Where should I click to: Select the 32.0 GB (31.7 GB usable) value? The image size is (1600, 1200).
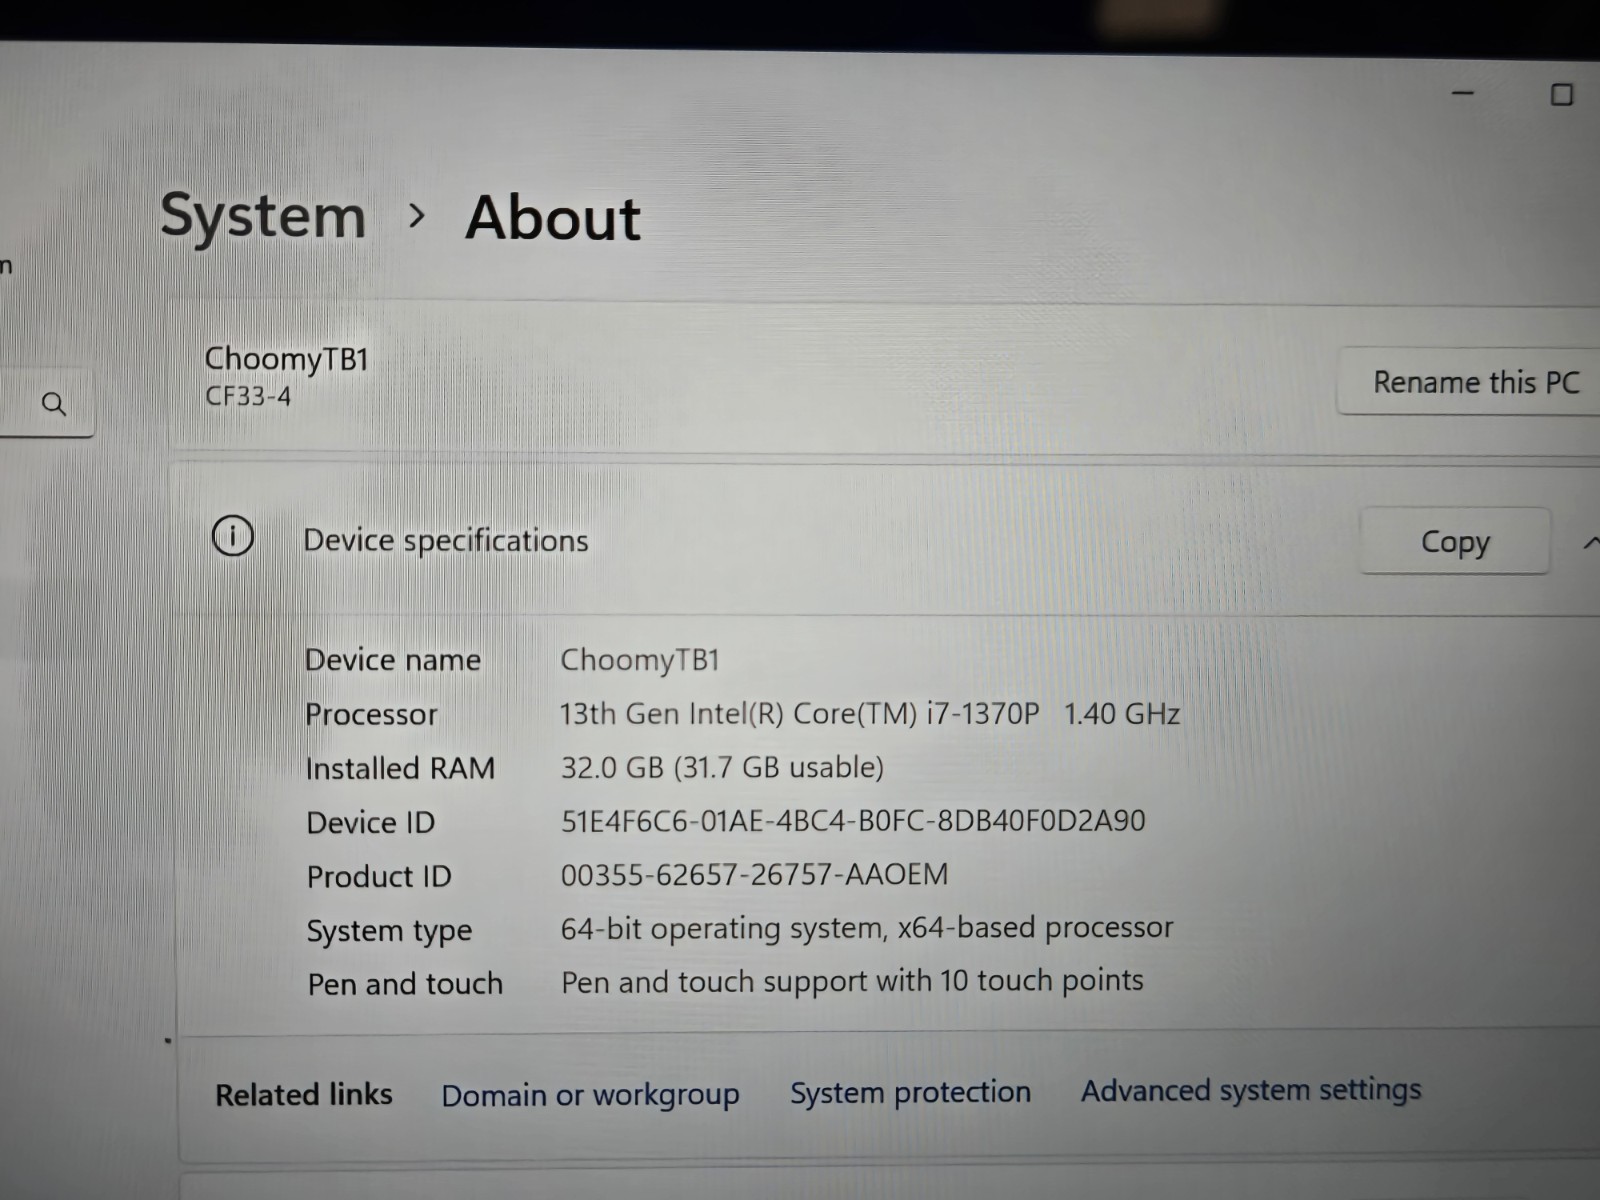tap(722, 767)
